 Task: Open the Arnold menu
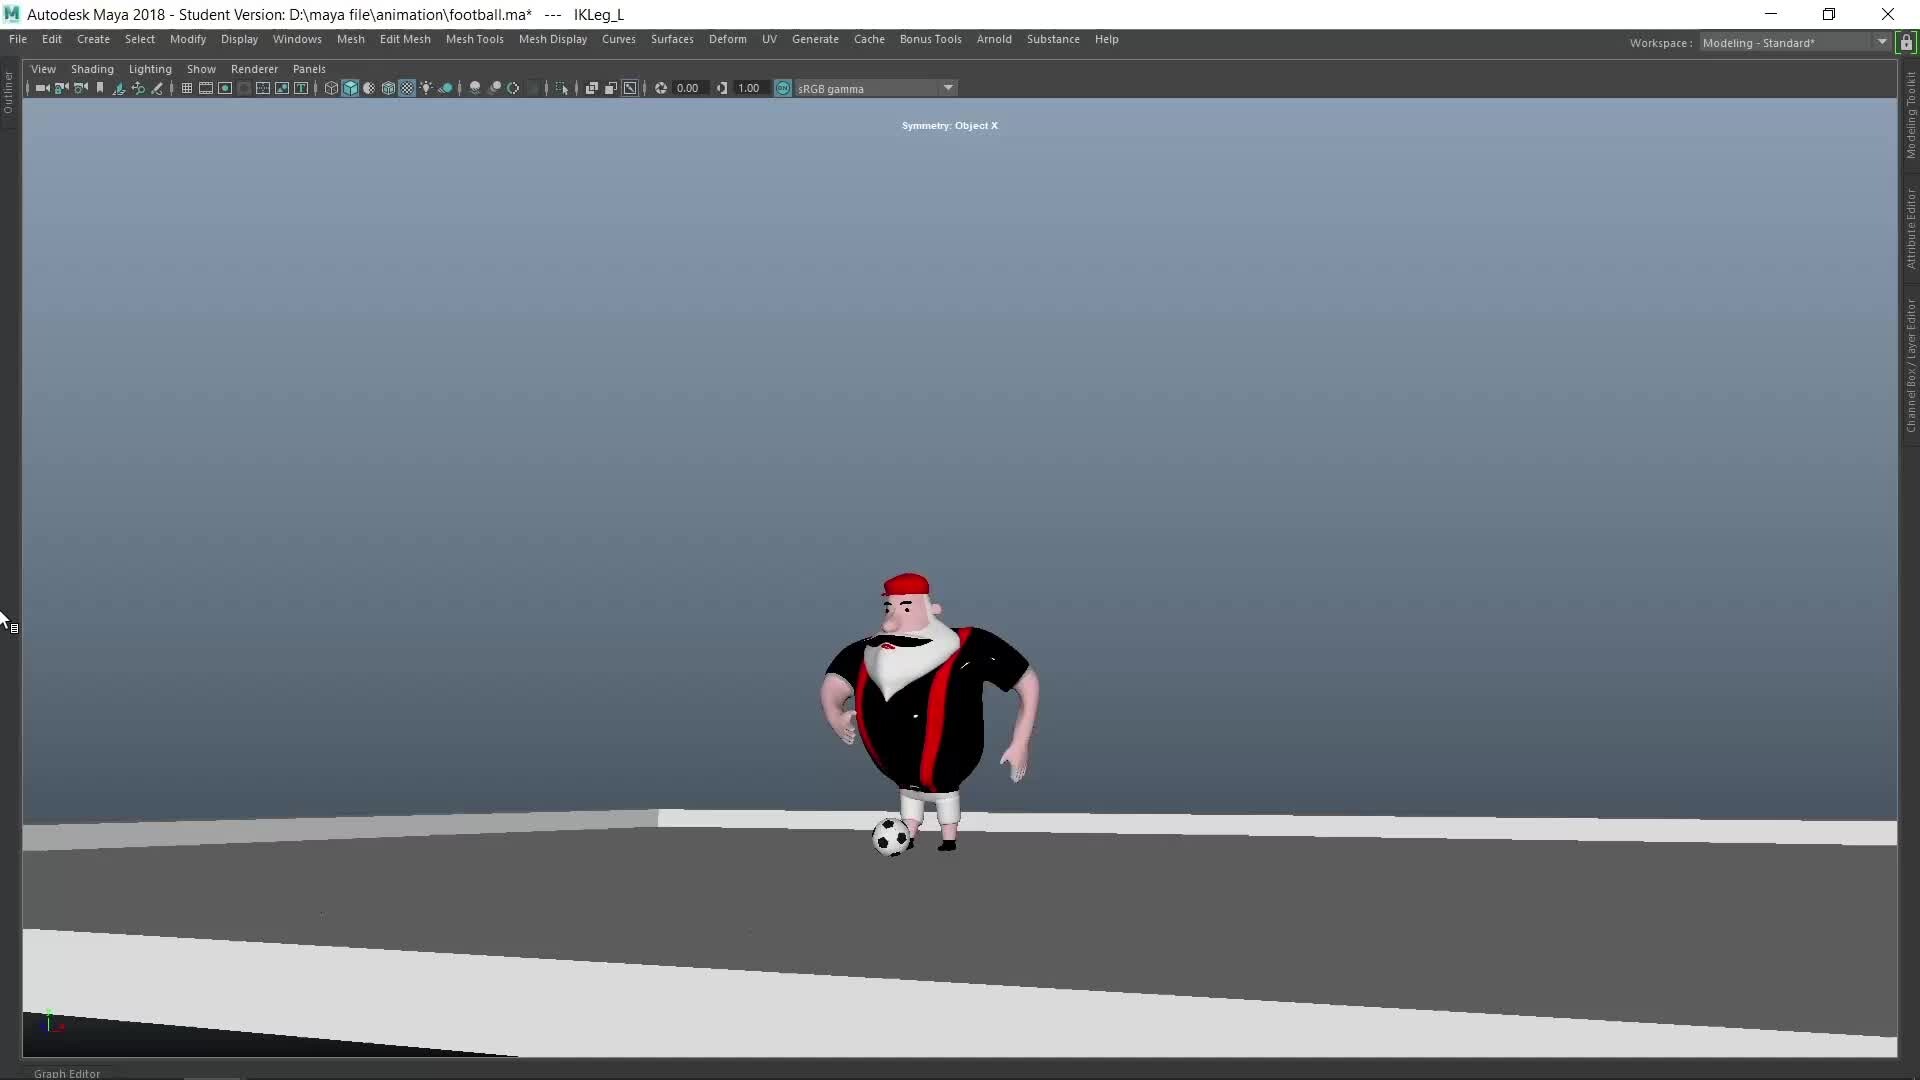click(994, 39)
